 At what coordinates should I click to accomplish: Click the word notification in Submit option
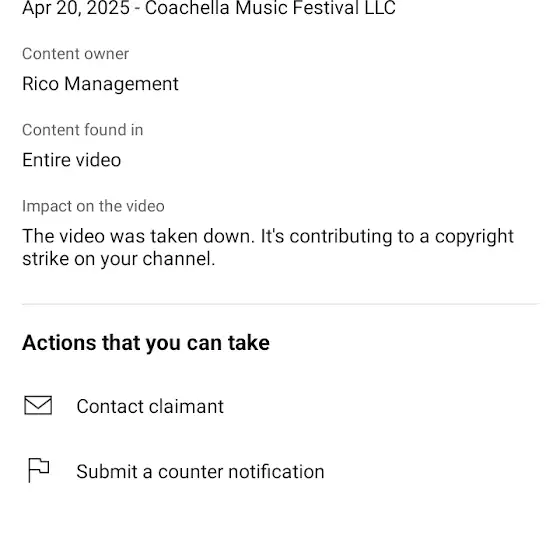pos(276,471)
